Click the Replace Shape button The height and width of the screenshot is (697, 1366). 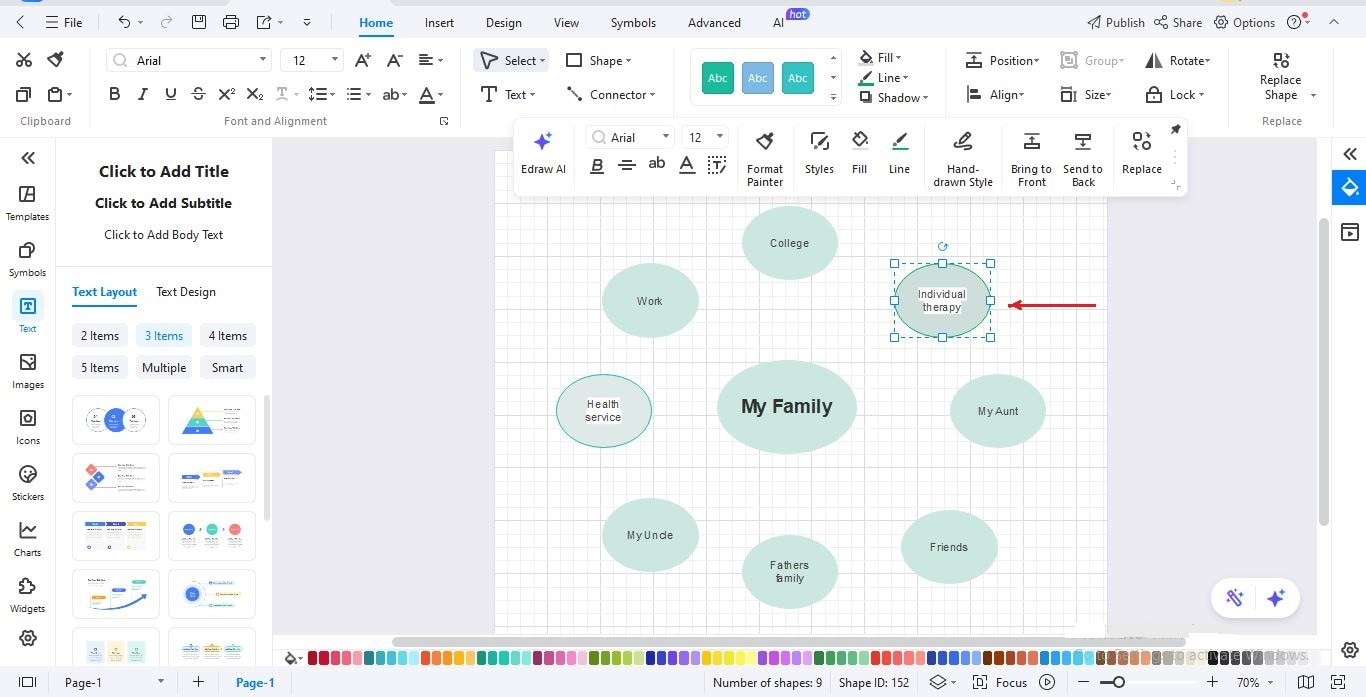[1281, 77]
